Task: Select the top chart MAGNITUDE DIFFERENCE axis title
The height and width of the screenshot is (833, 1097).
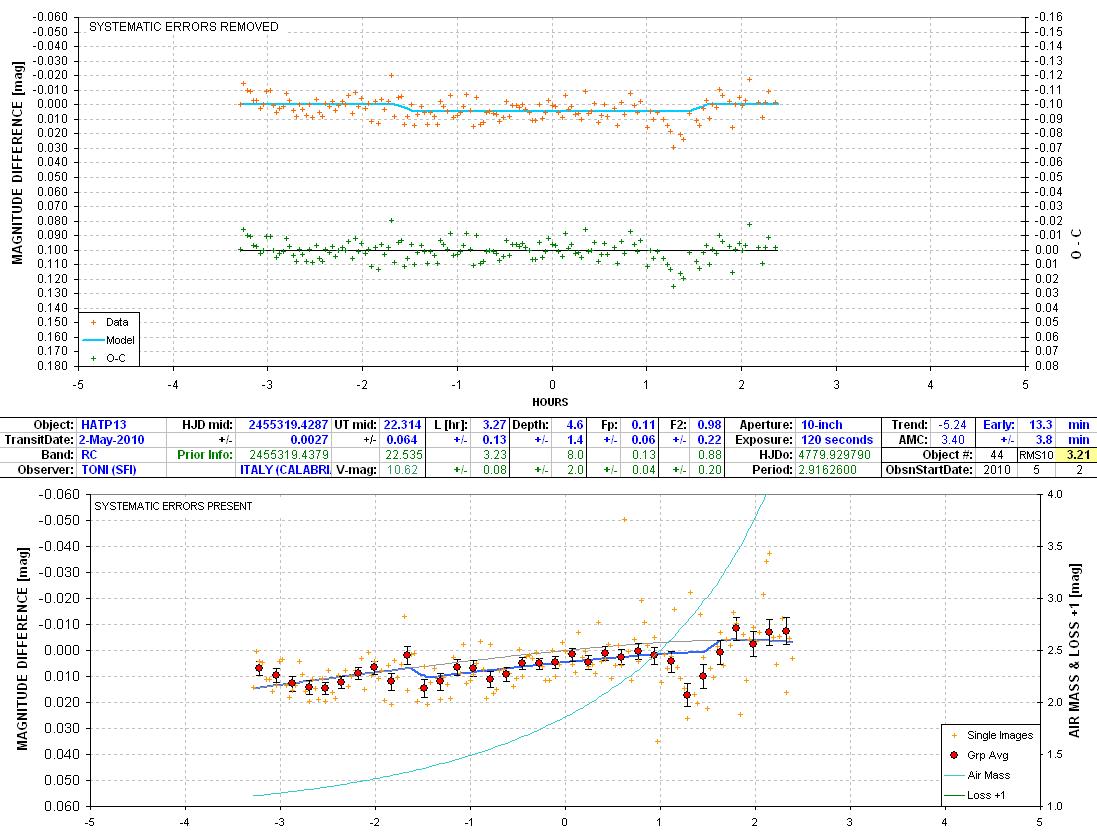Action: [18, 163]
